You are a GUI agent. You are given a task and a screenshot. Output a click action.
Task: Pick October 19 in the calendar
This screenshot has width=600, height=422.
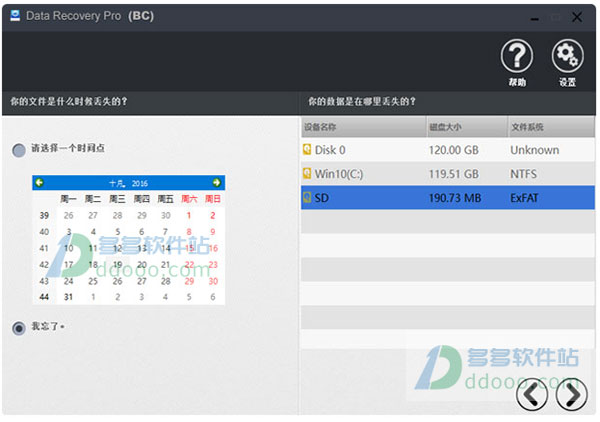pyautogui.click(x=117, y=264)
